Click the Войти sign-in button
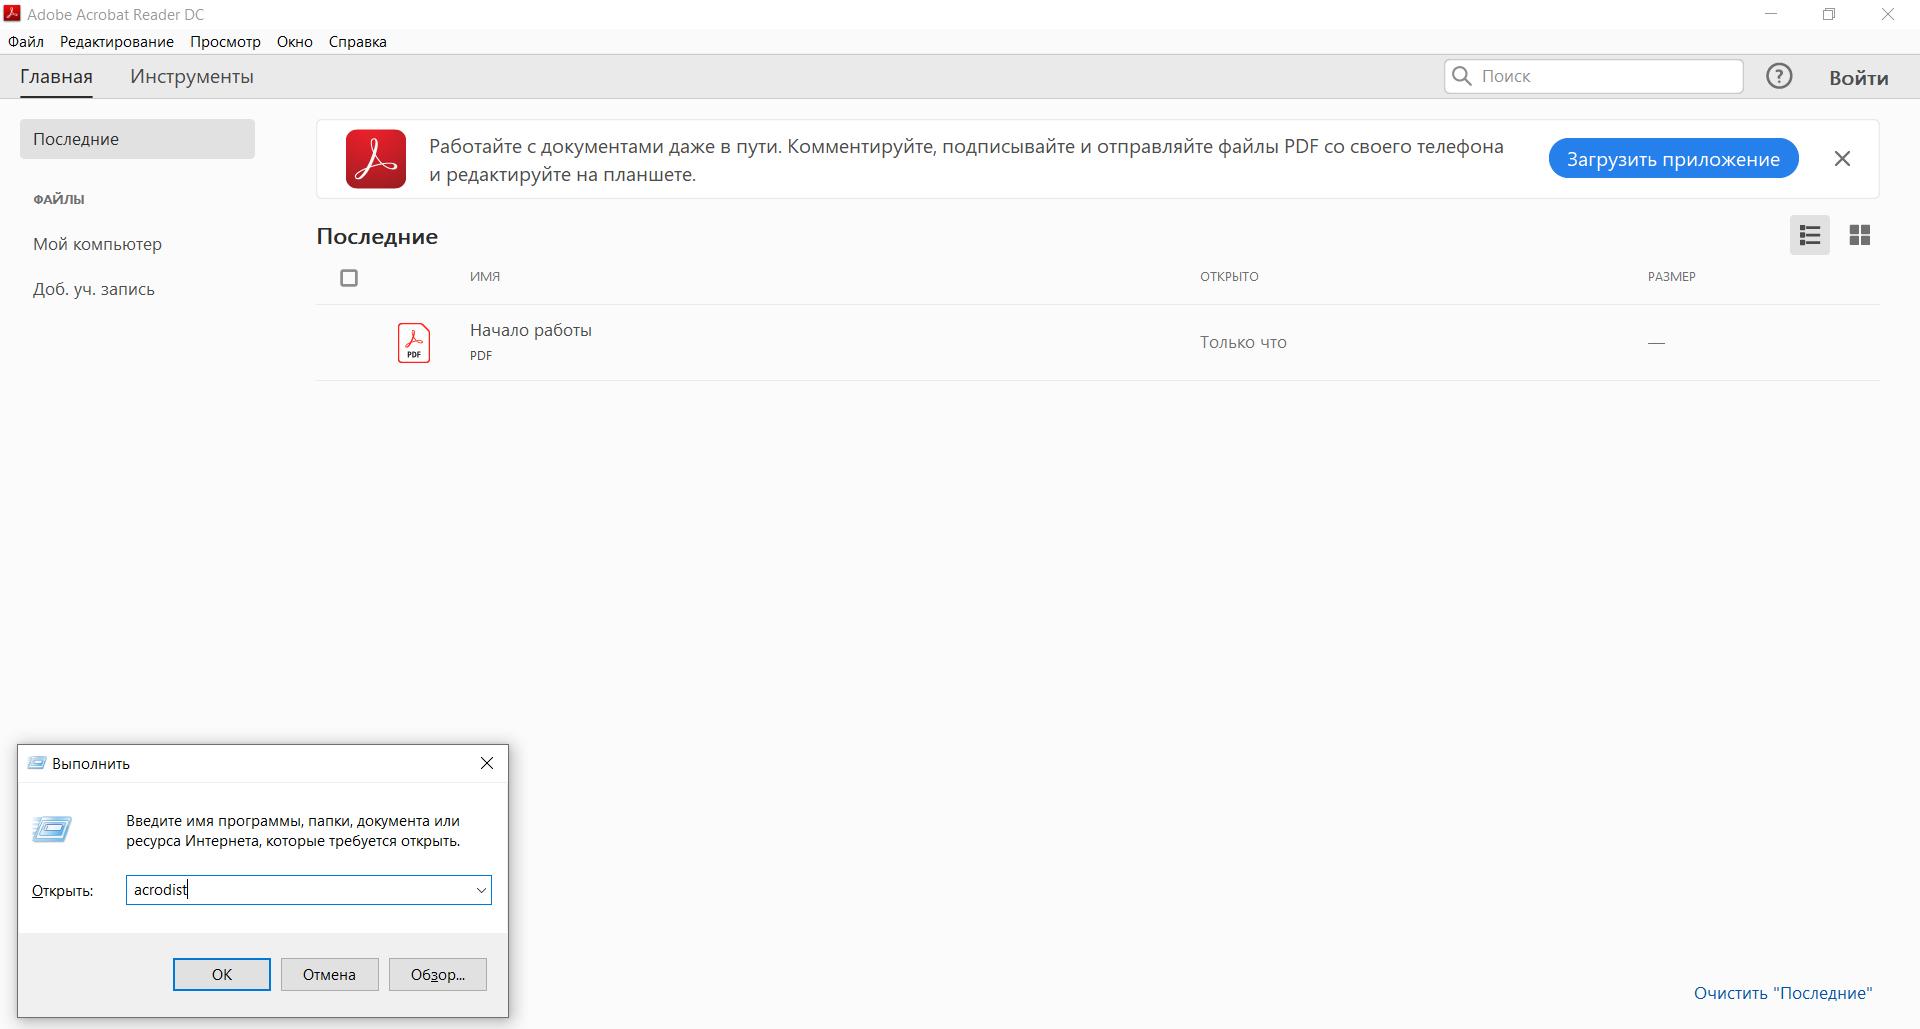The image size is (1920, 1029). pos(1858,77)
